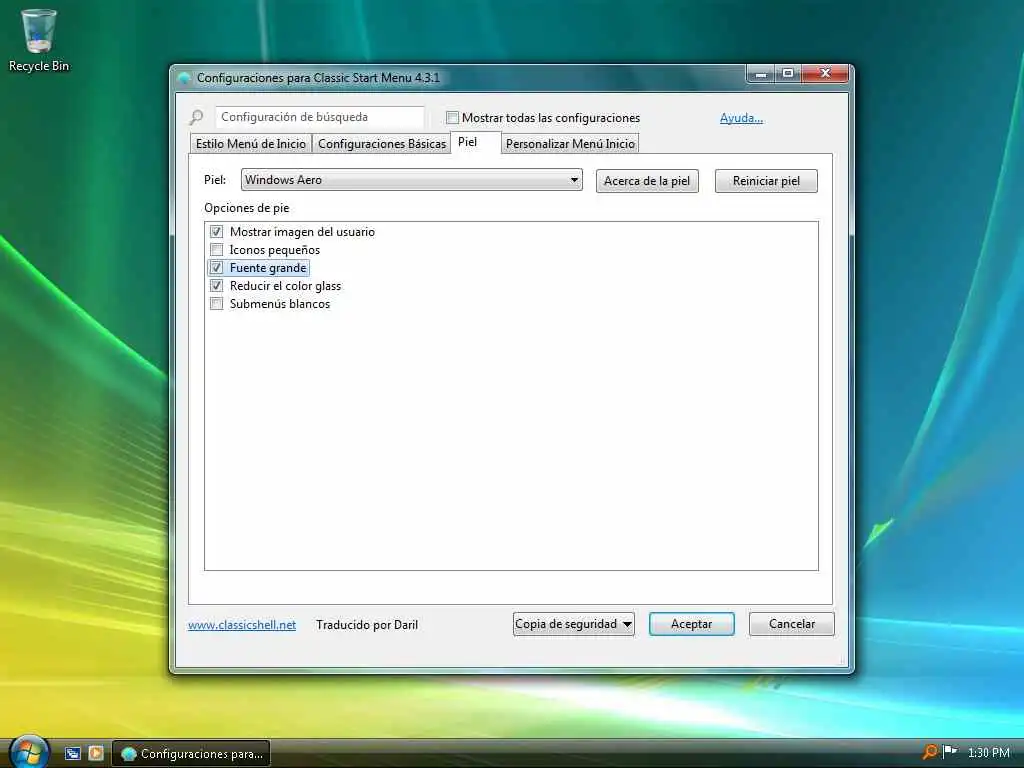The image size is (1024, 768).
Task: Visit the www.classicshell.net link
Action: [242, 625]
